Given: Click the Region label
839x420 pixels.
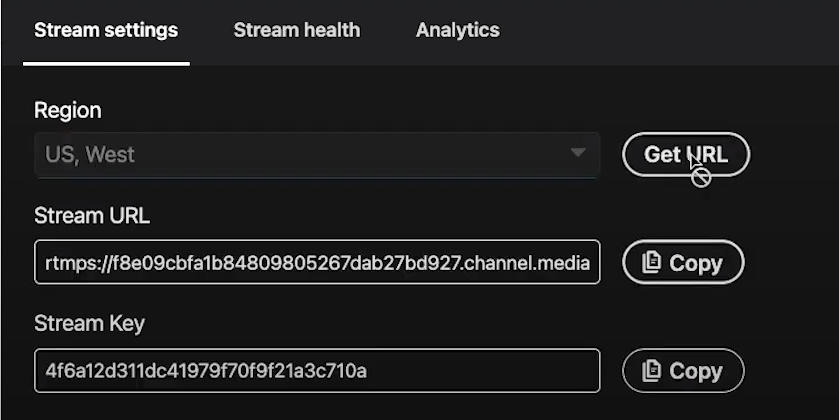Looking at the screenshot, I should tap(67, 110).
